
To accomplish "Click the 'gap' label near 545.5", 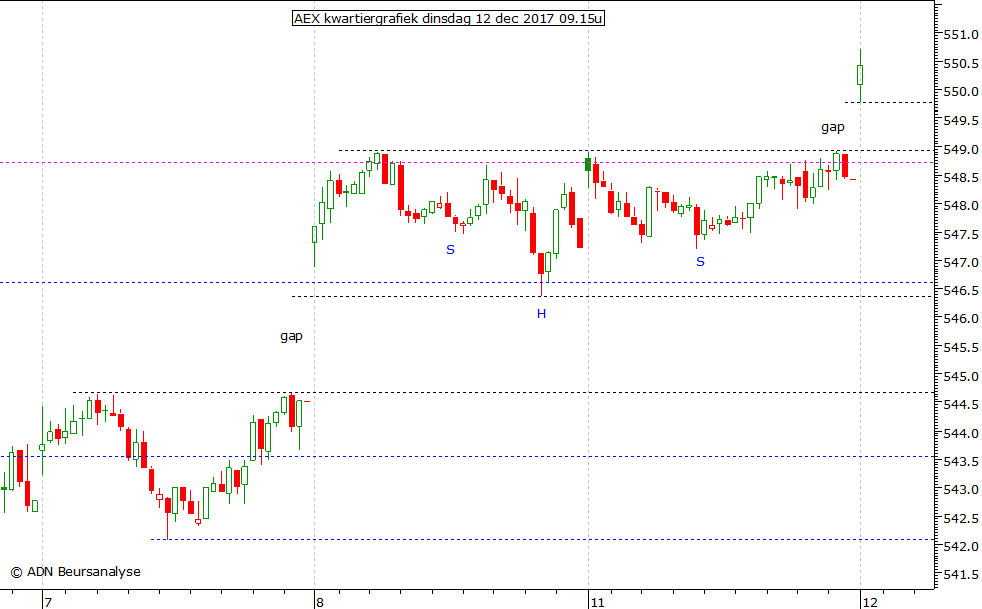I will tap(291, 336).
